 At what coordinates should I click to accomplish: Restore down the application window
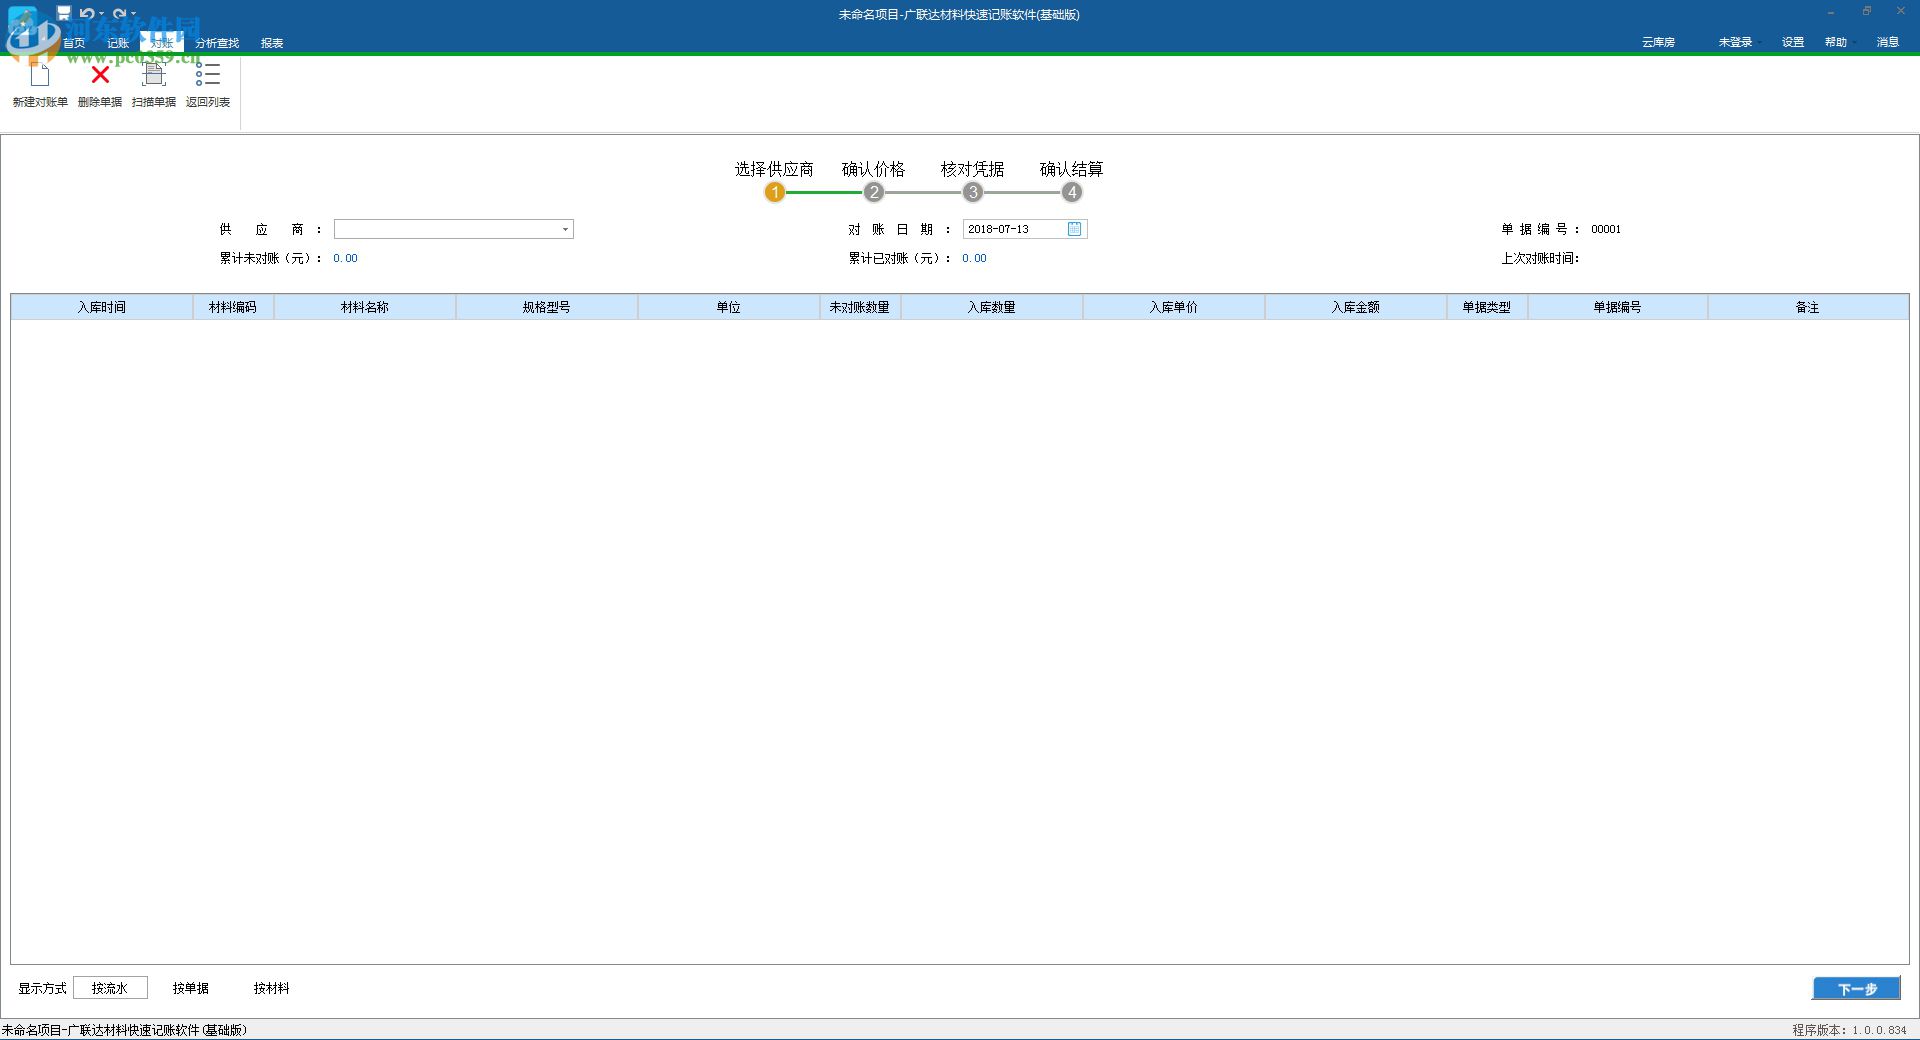click(x=1867, y=12)
